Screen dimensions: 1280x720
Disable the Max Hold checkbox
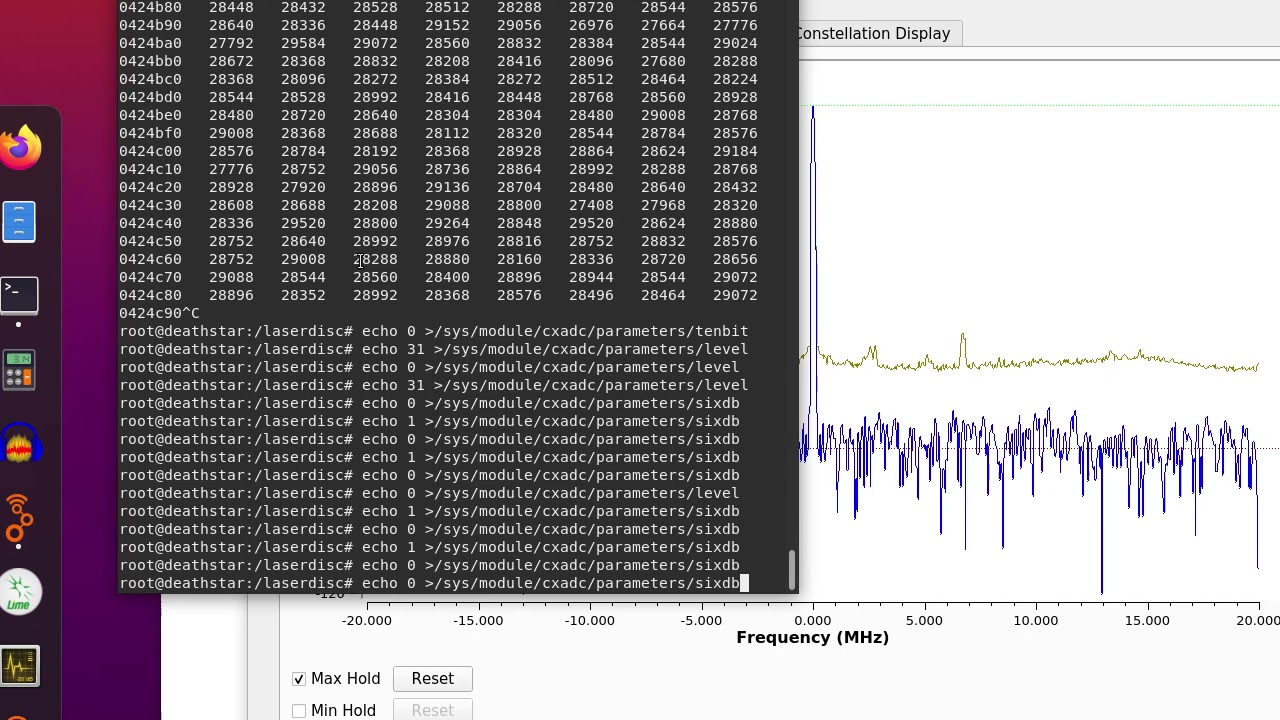coord(299,679)
